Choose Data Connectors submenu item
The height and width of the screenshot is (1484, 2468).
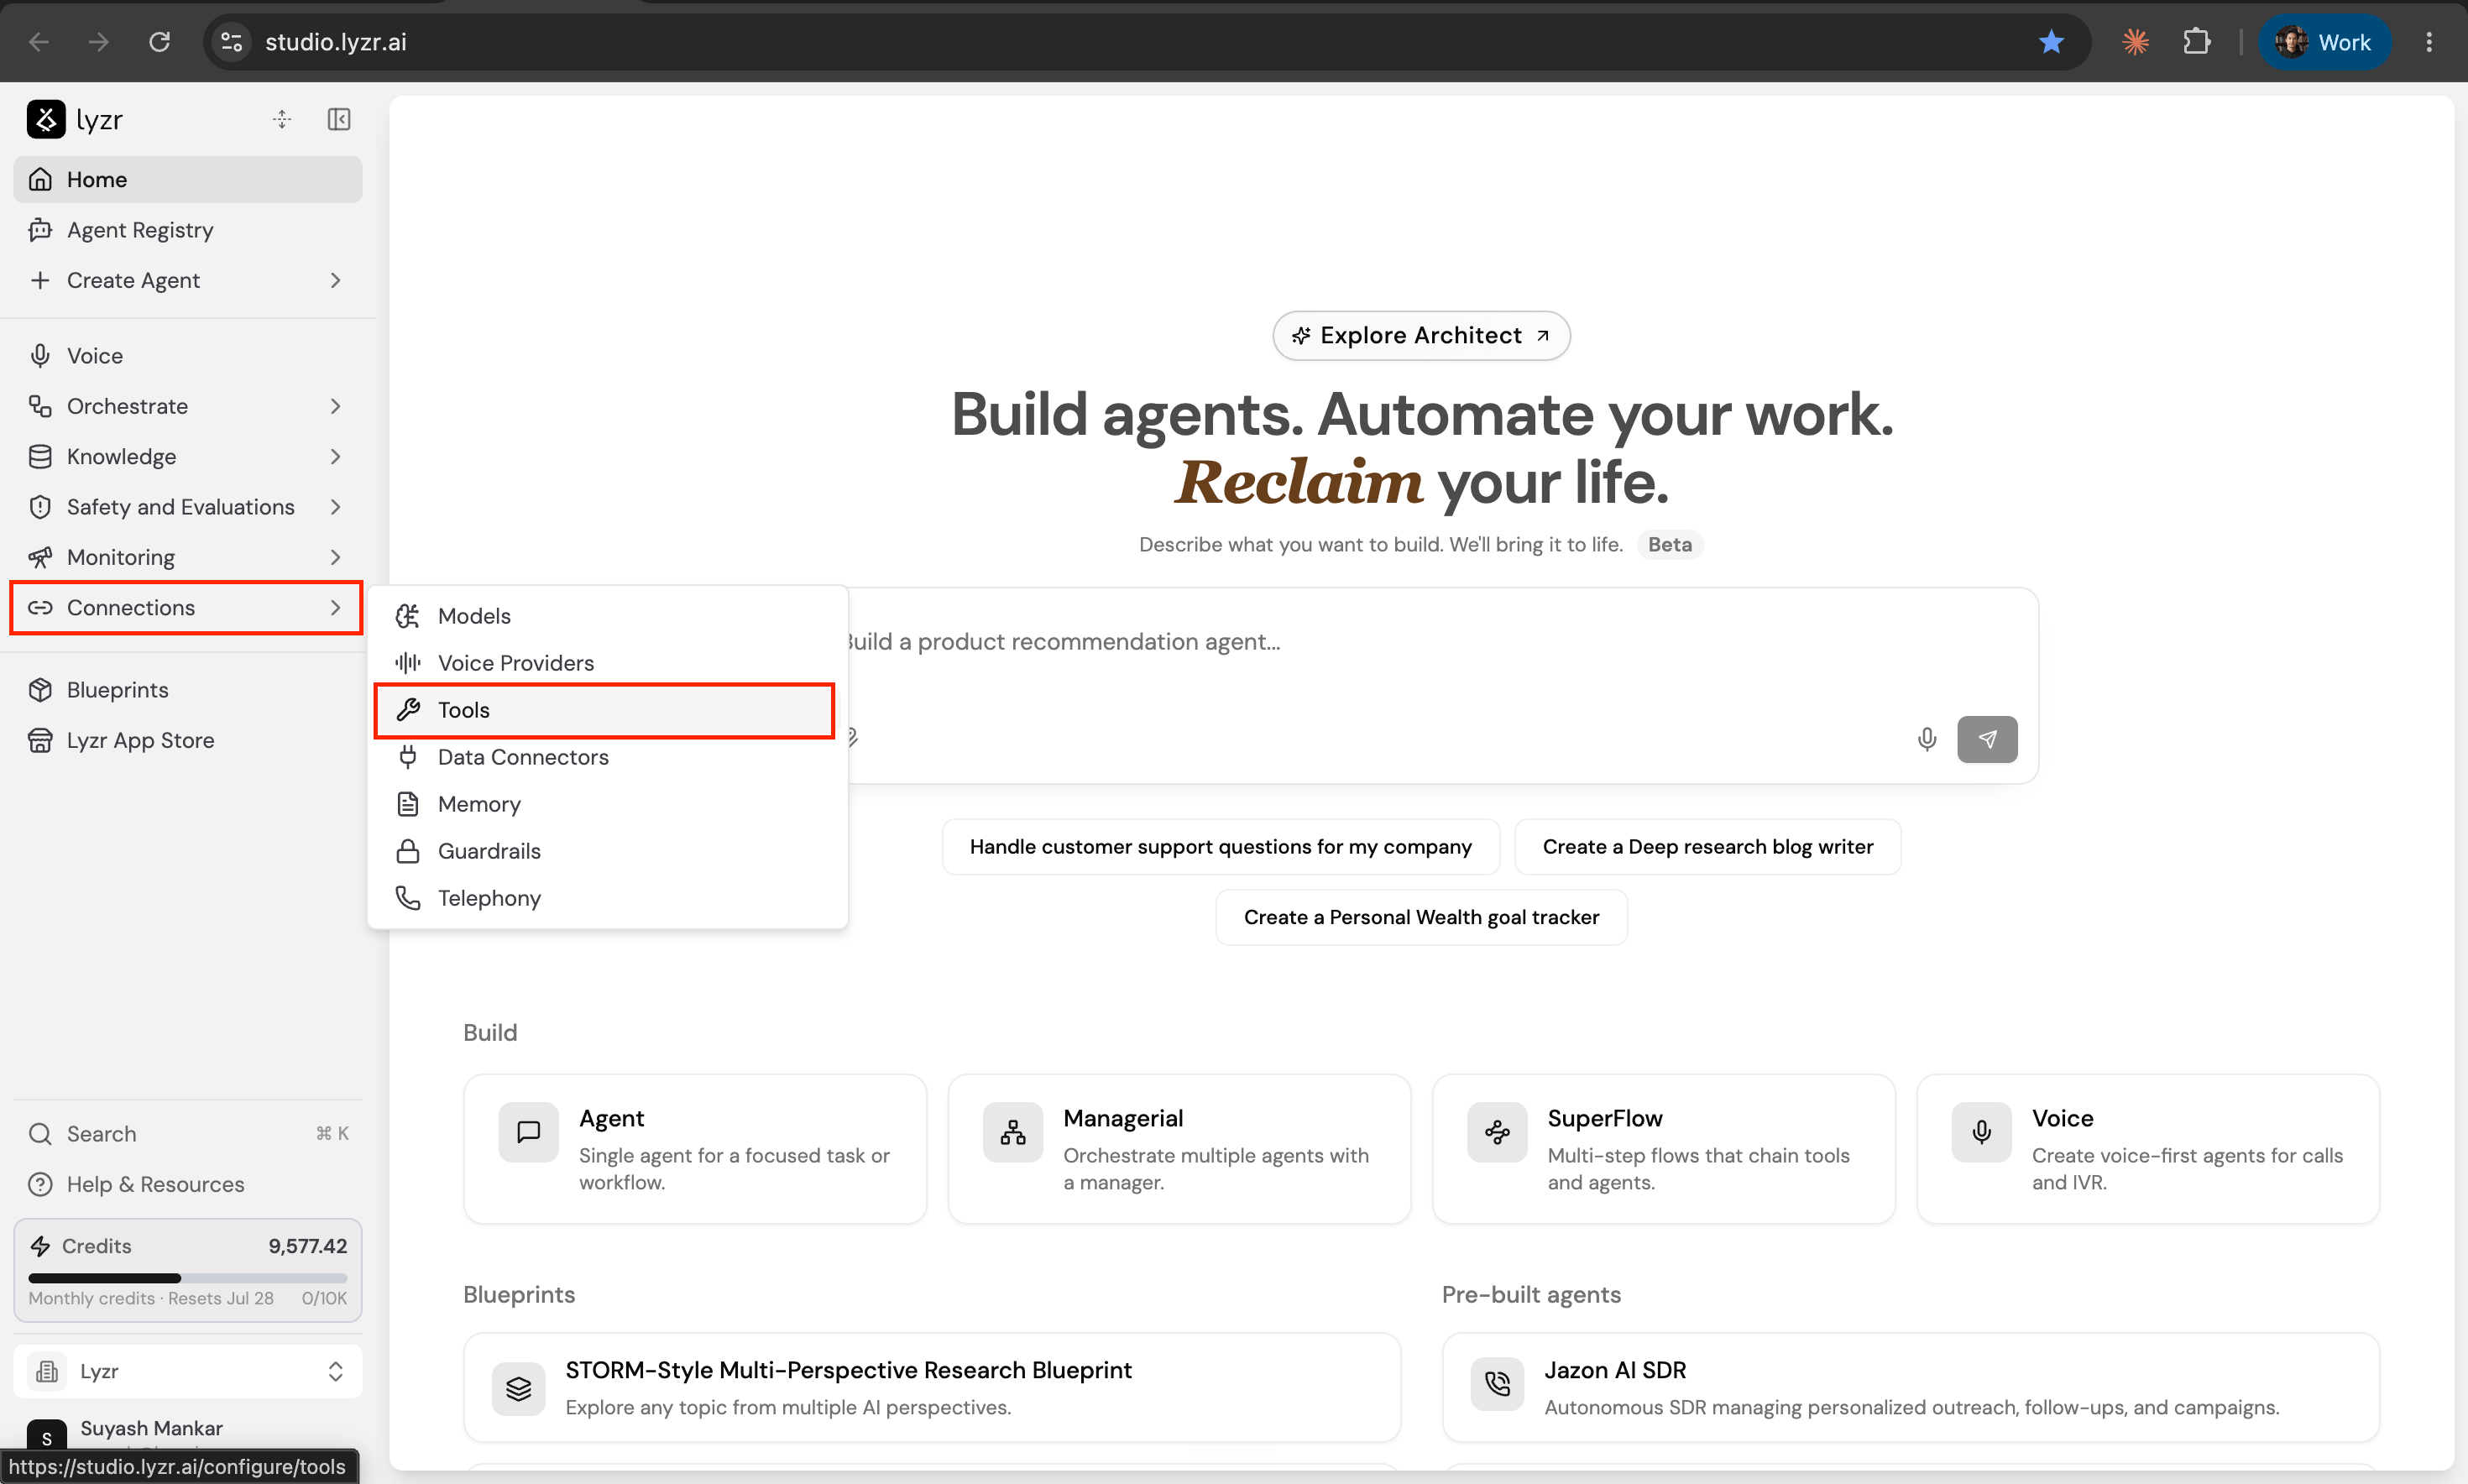click(608, 757)
